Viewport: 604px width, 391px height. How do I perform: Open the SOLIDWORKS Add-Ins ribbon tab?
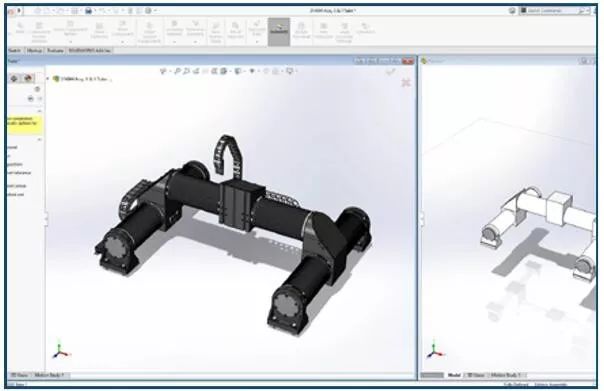point(90,50)
